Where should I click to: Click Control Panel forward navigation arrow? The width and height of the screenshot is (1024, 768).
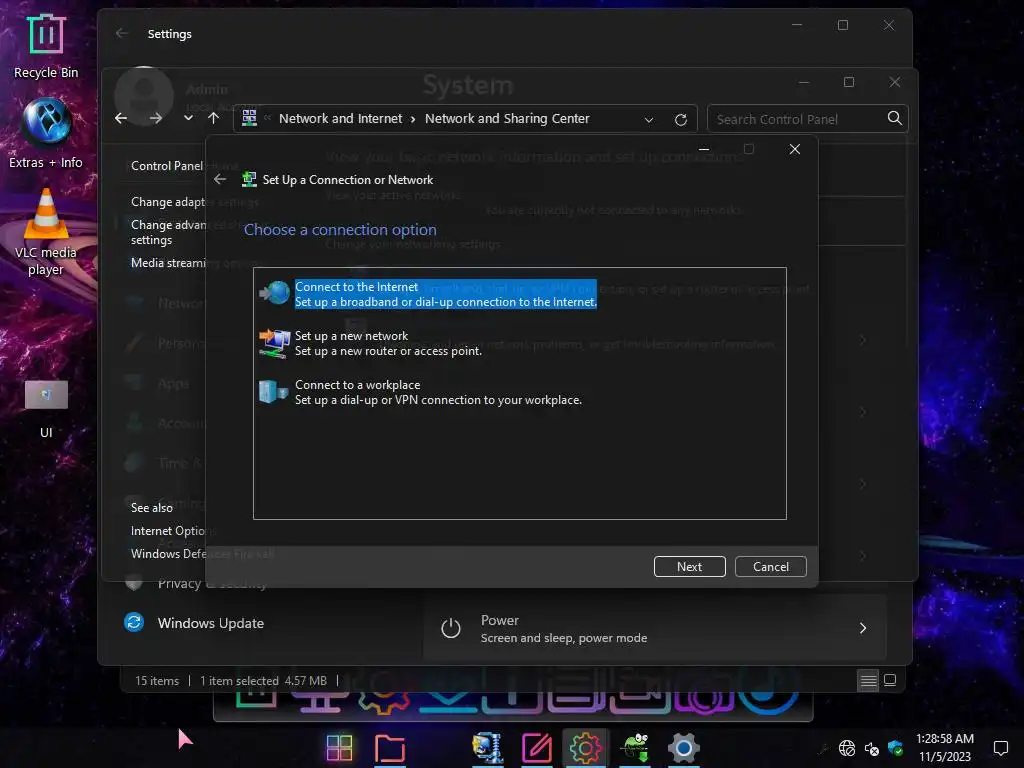(155, 118)
